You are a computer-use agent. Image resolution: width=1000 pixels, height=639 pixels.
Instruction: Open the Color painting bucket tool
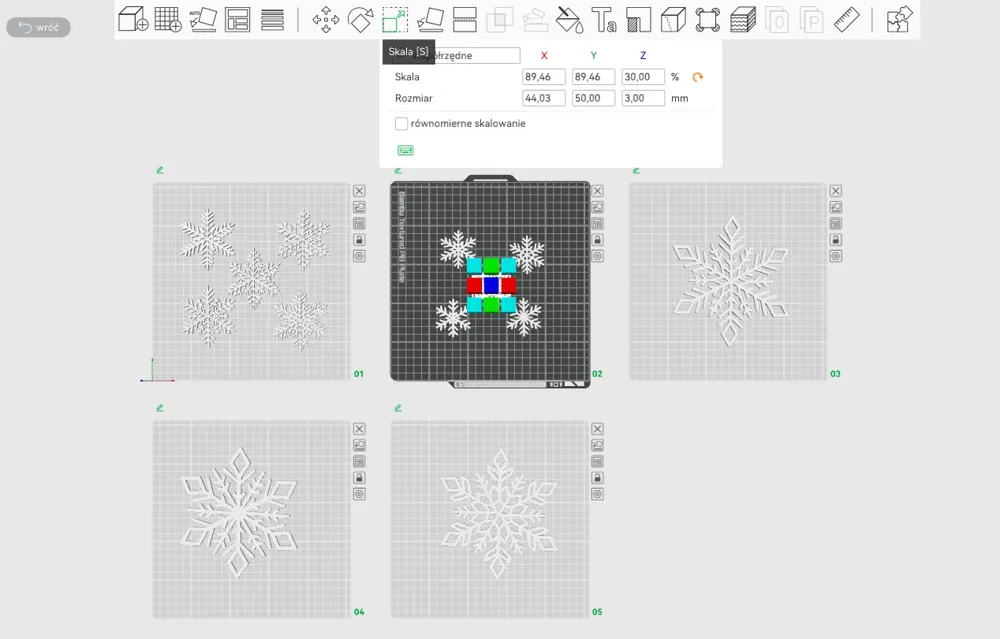[x=569, y=19]
